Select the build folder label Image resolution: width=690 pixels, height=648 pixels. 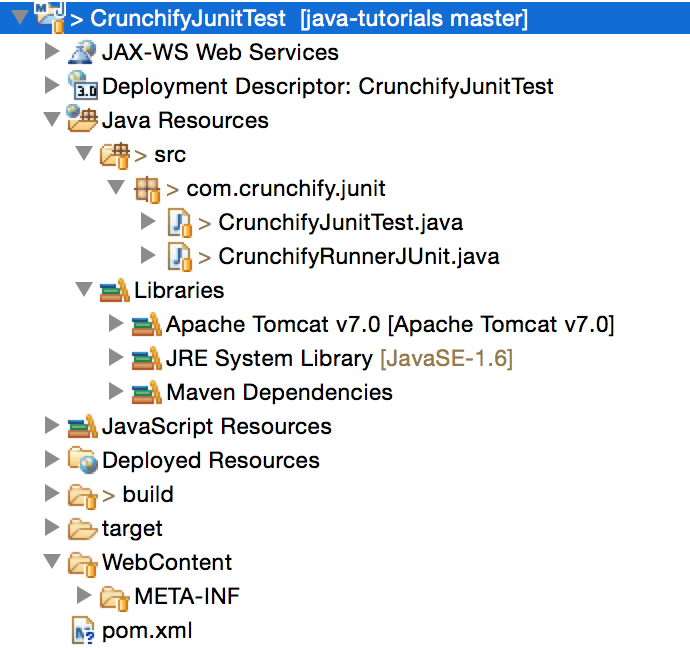pos(148,494)
